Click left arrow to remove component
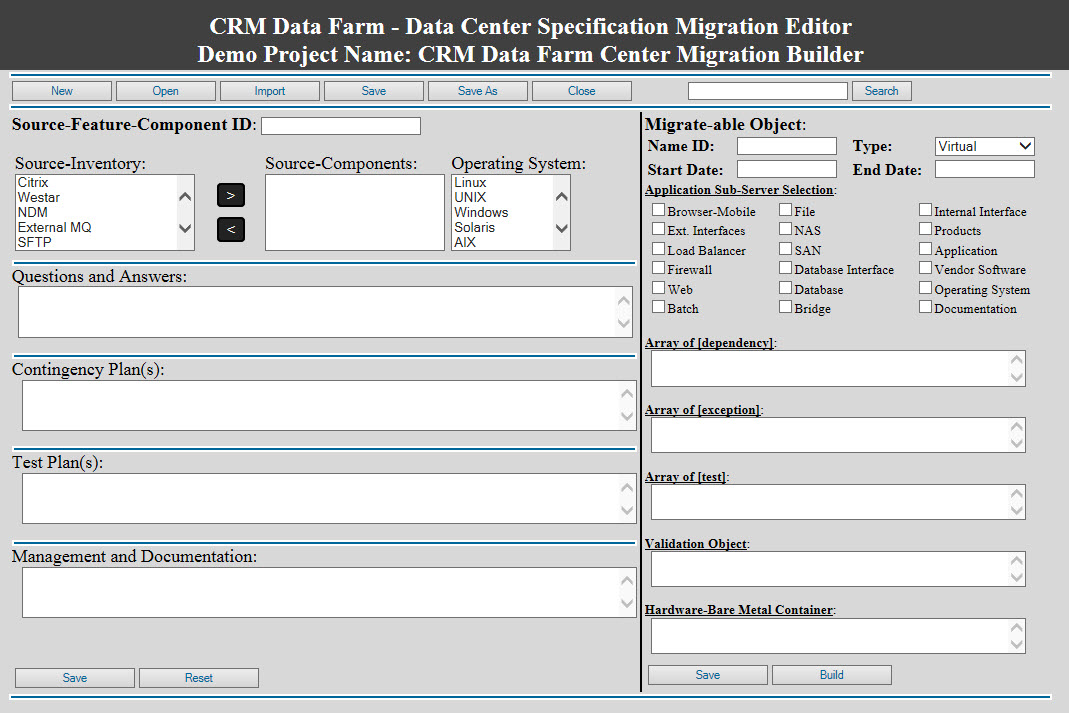1069x713 pixels. click(x=230, y=229)
